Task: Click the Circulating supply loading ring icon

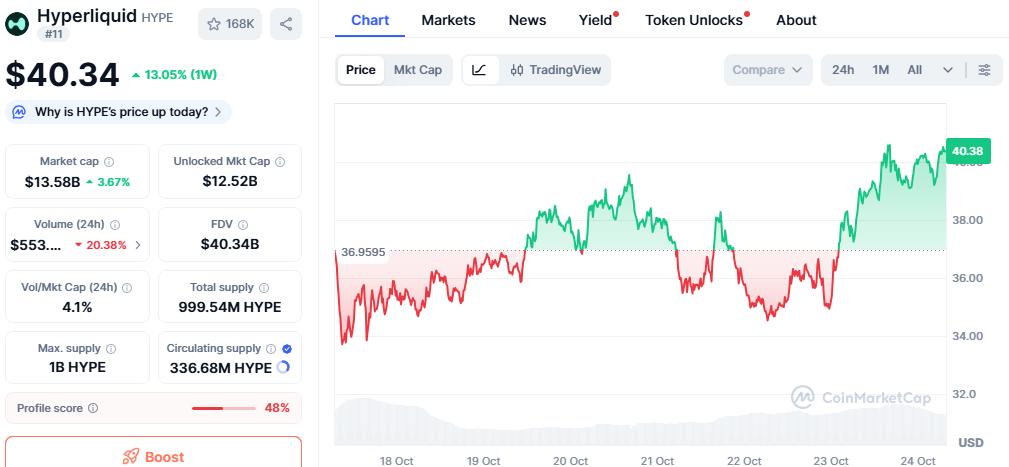Action: (x=283, y=368)
